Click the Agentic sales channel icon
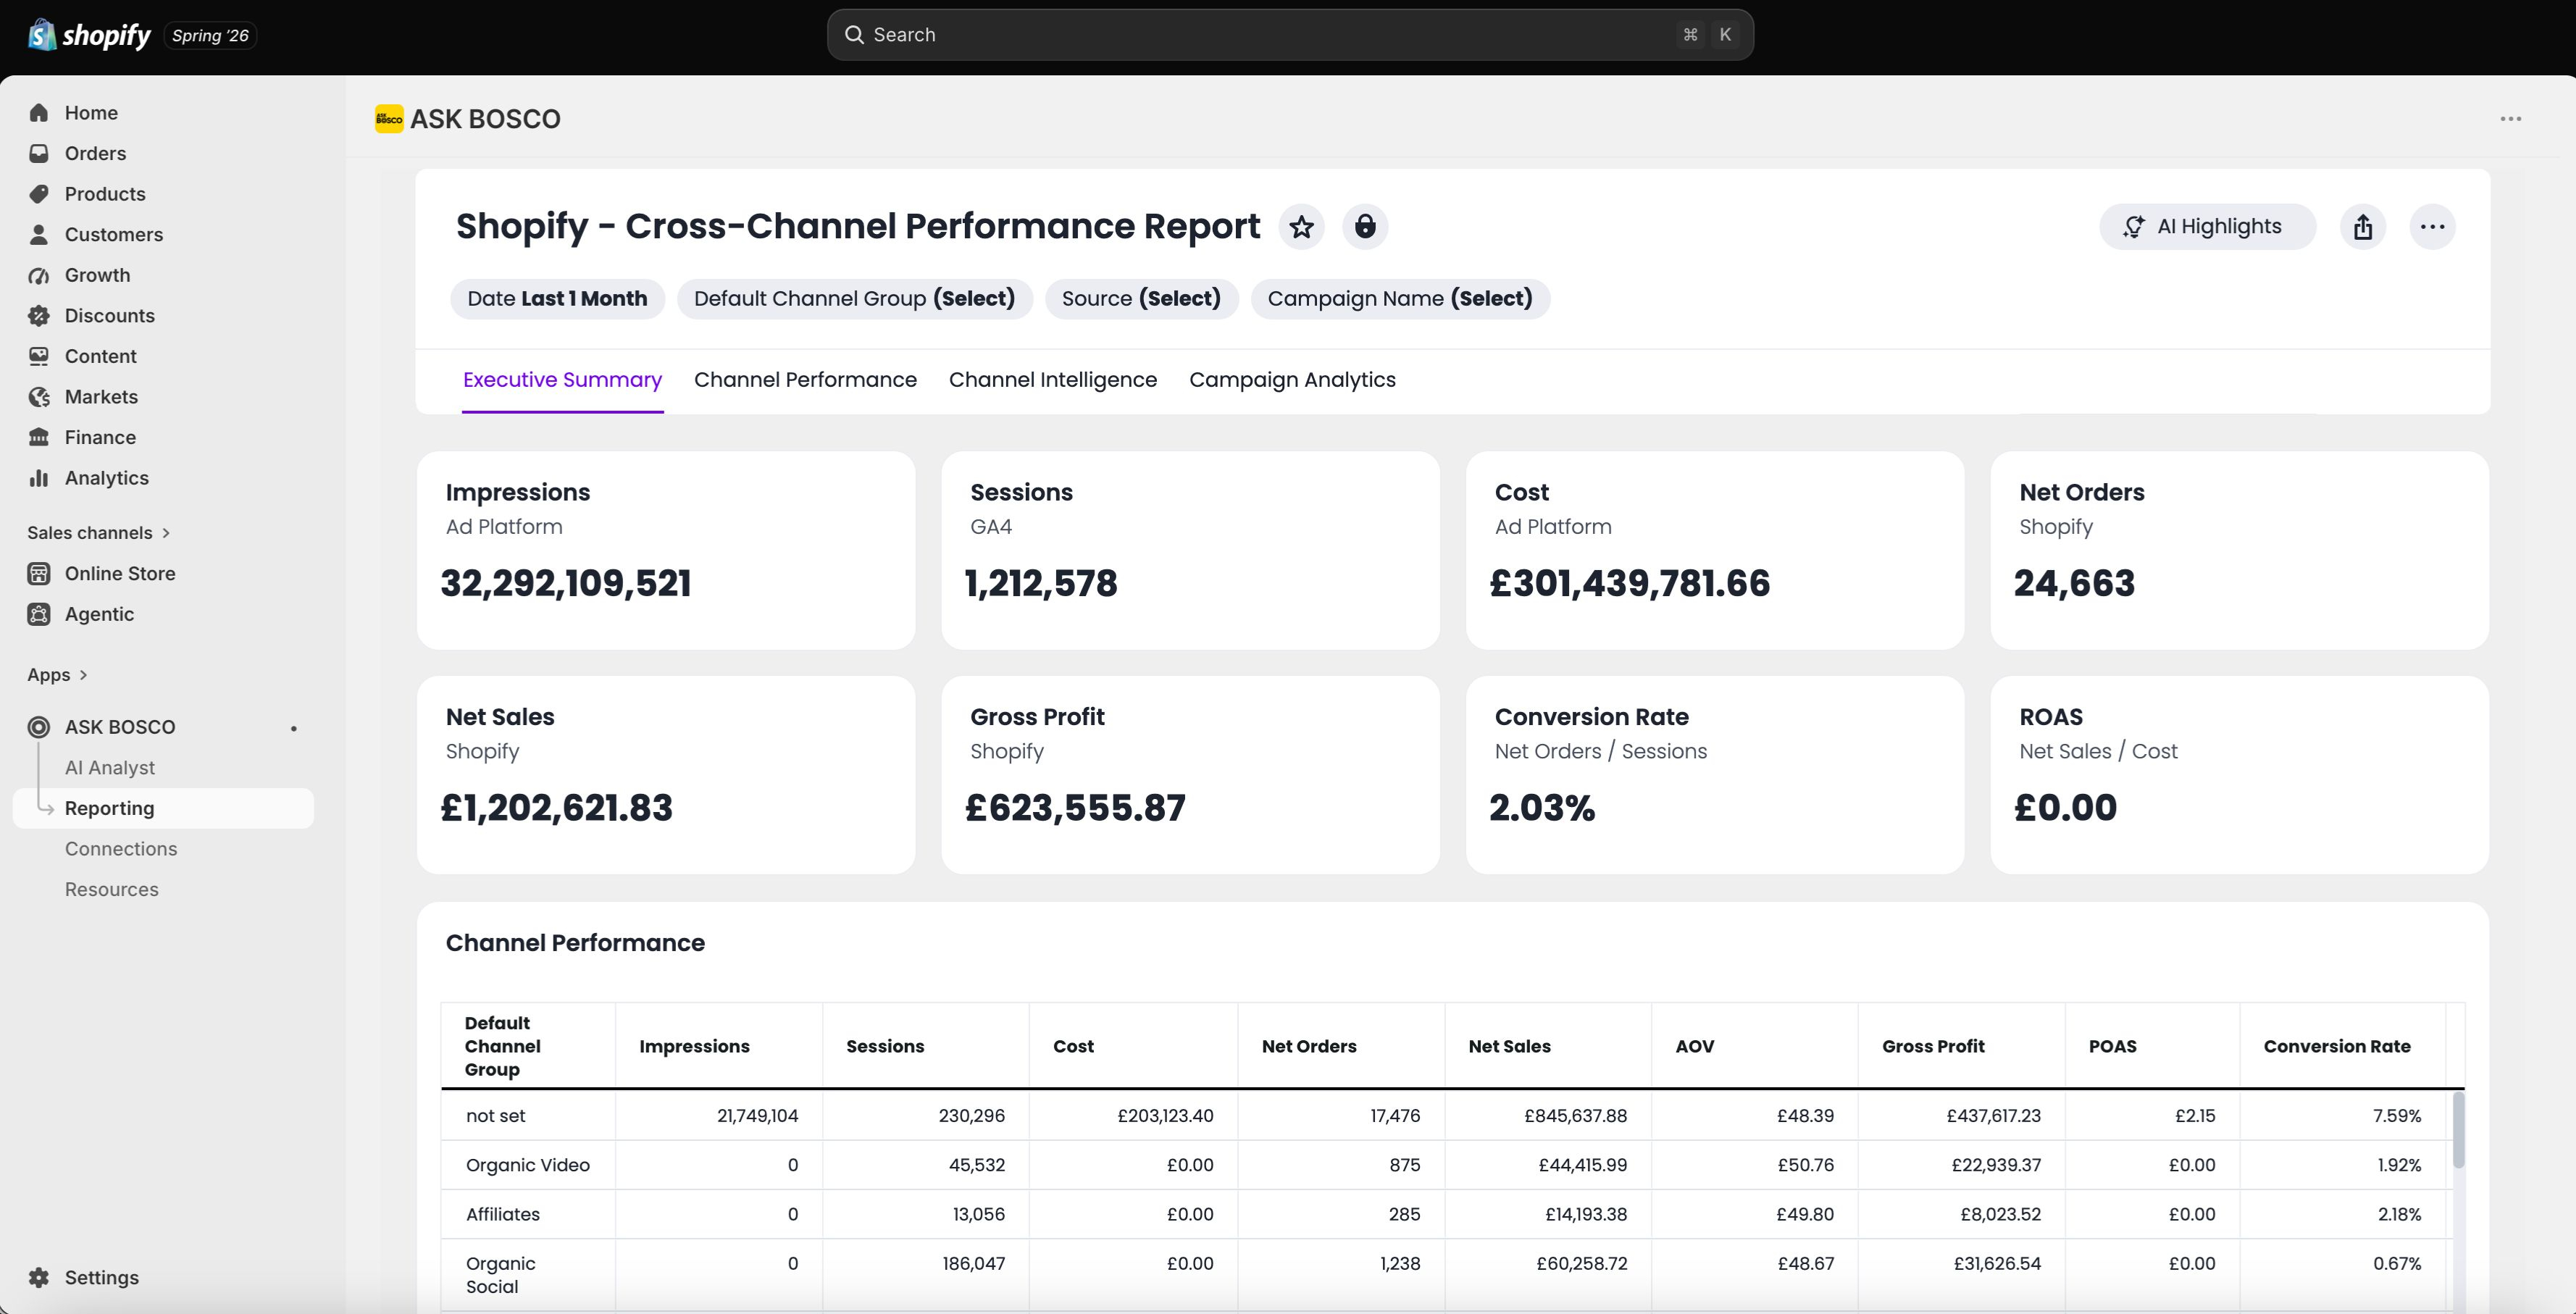Image resolution: width=2576 pixels, height=1314 pixels. (x=39, y=614)
